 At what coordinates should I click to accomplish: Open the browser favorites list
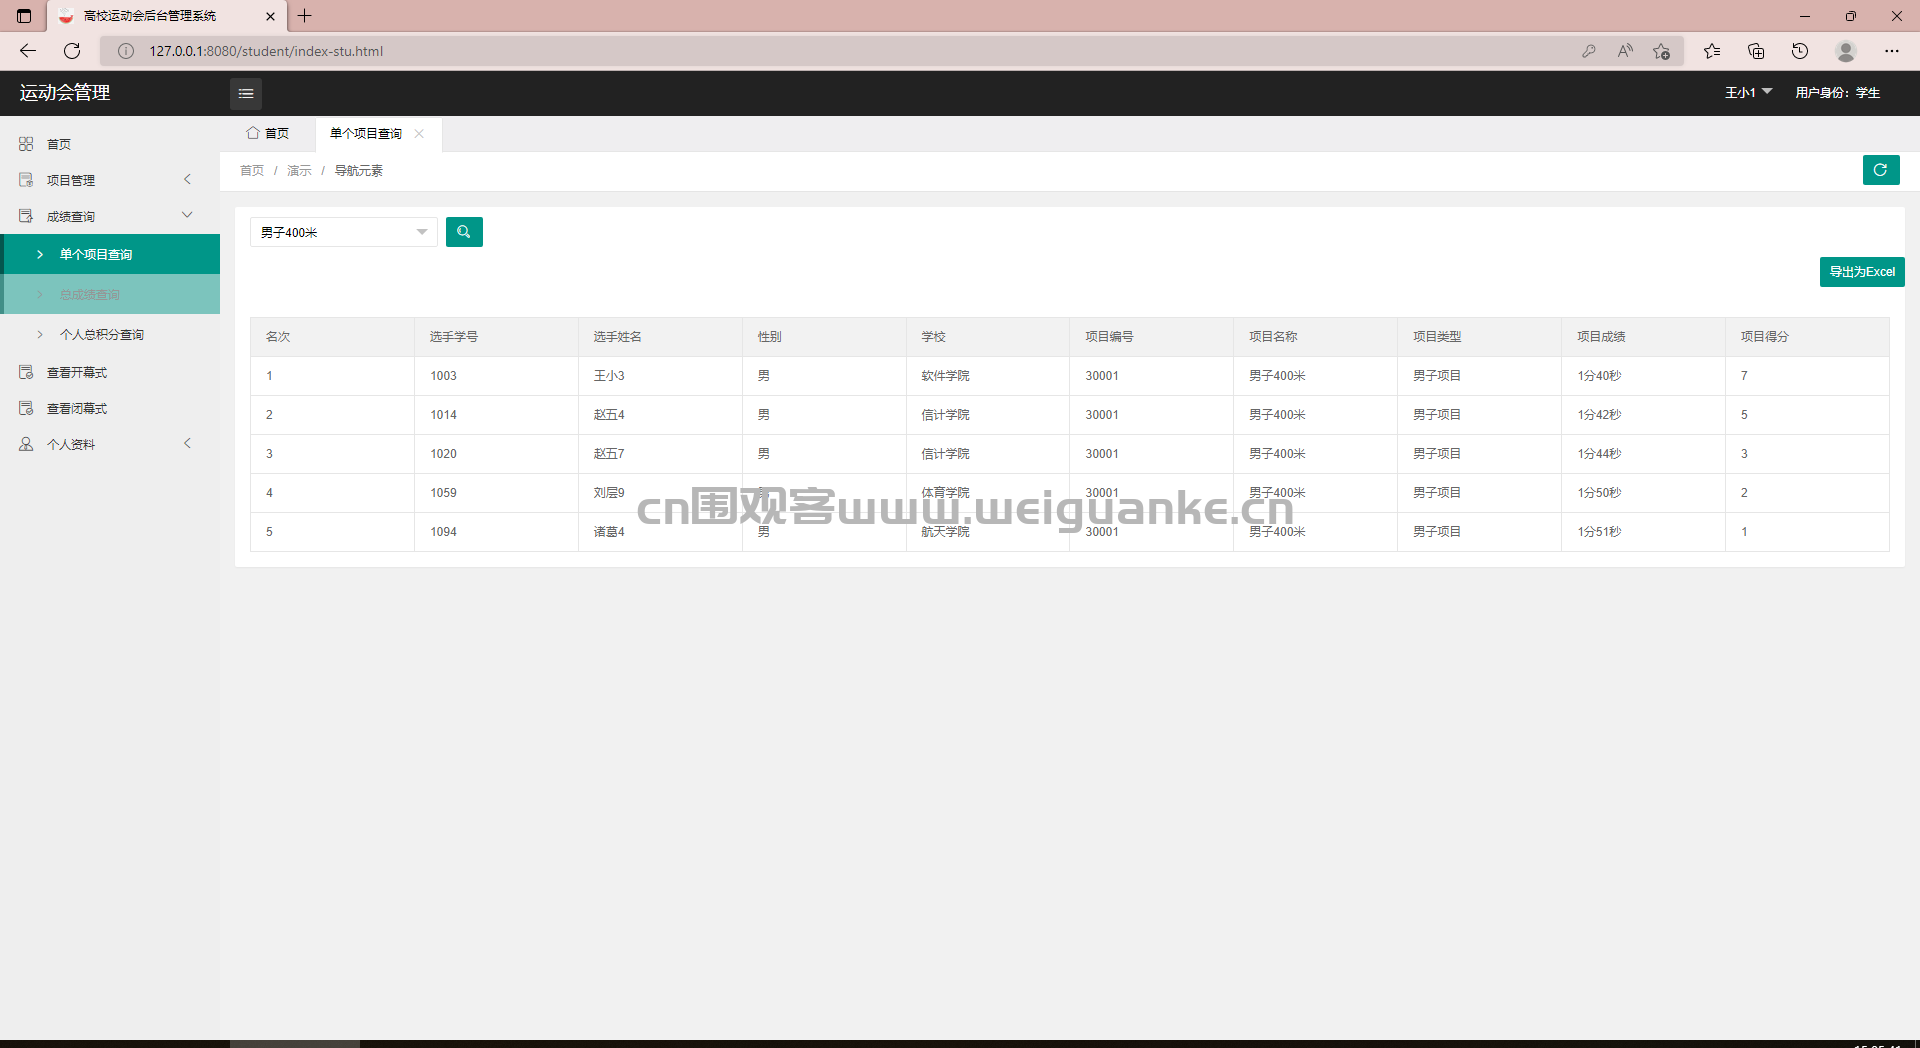1712,51
